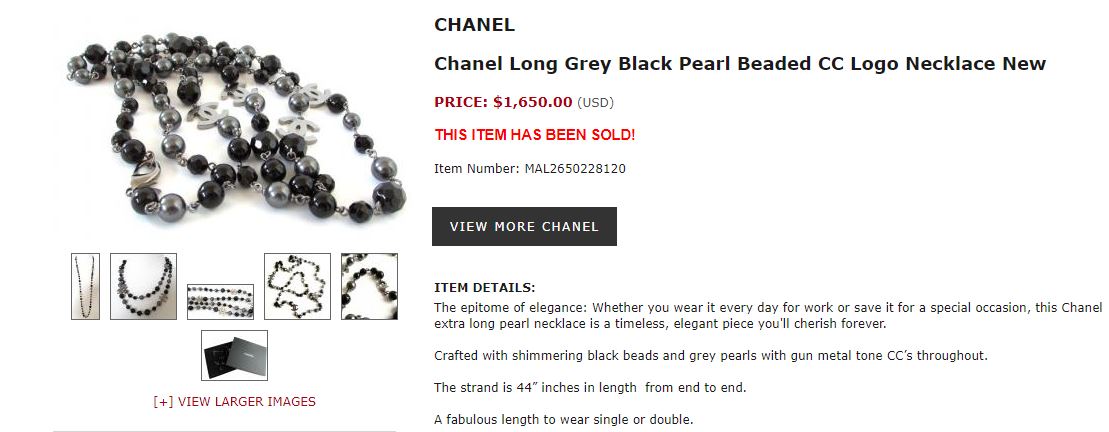Click the product title 'Chanel Long Grey Black Pearl'
The height and width of the screenshot is (432, 1109).
(x=739, y=64)
